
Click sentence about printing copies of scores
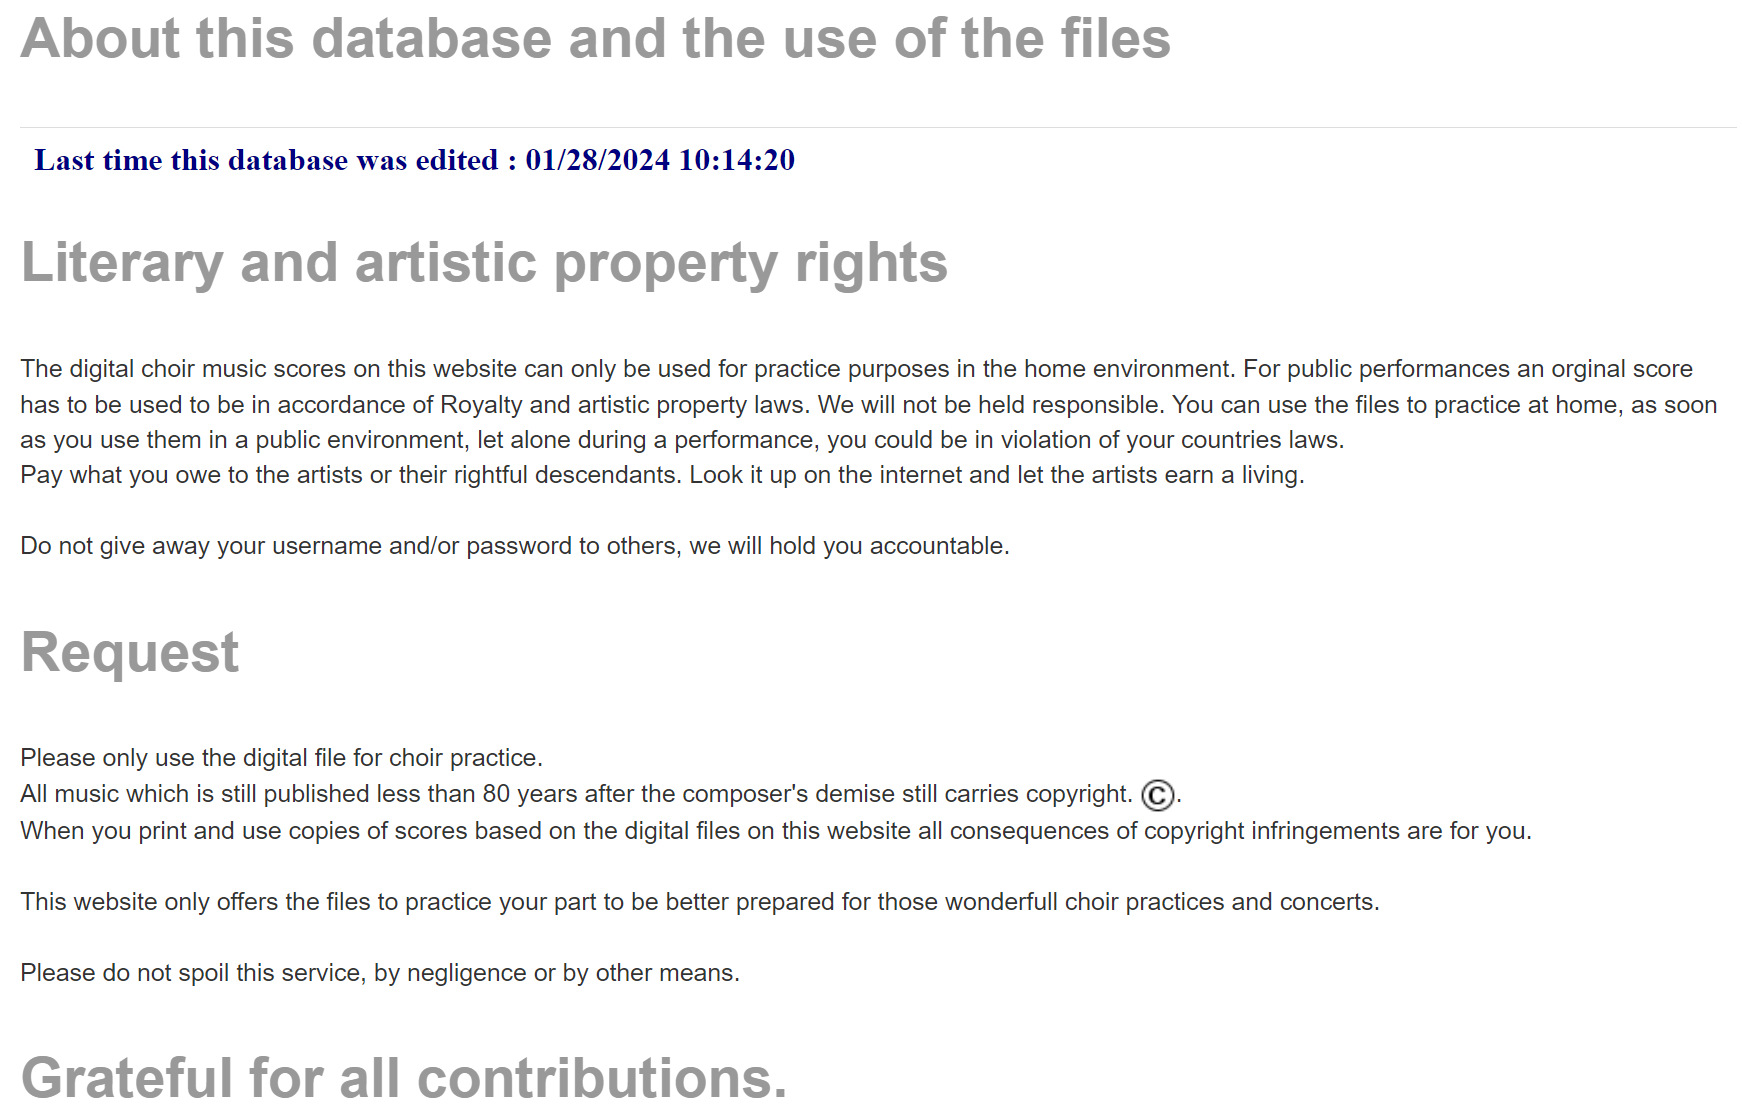[776, 831]
